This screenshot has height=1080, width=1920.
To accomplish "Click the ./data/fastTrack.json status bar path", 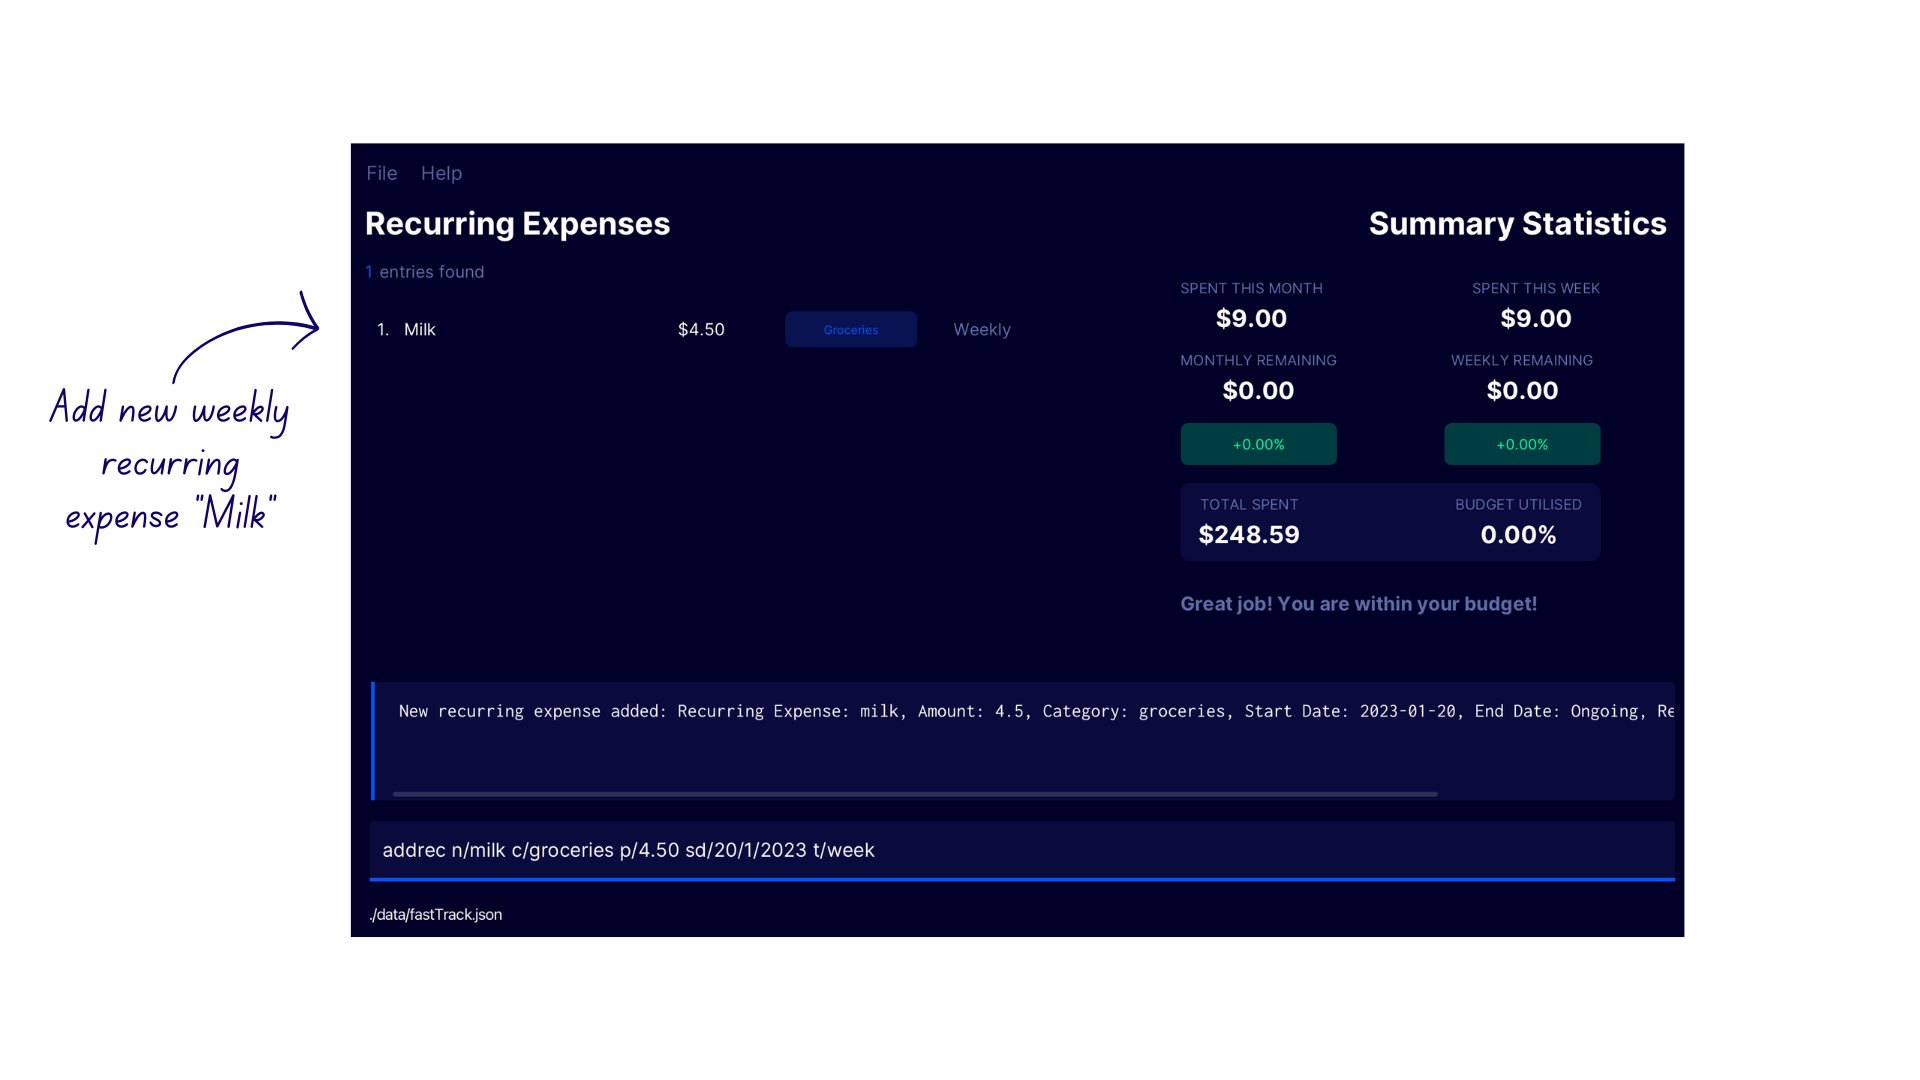I will (x=435, y=914).
